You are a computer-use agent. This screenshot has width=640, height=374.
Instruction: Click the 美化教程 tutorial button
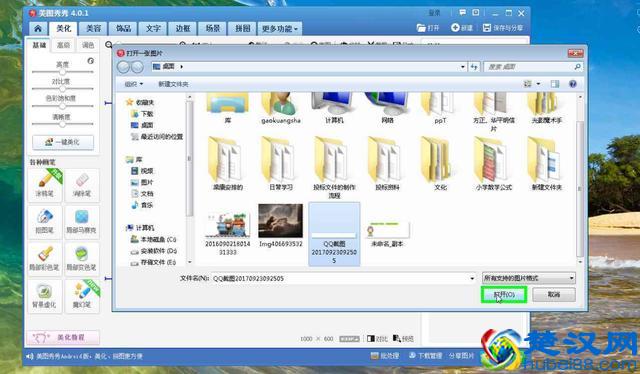(63, 338)
